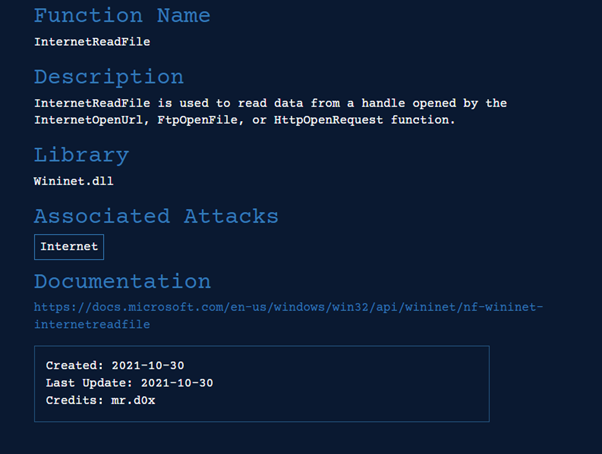Click the Last Update date line
602x454 pixels.
[x=129, y=382]
